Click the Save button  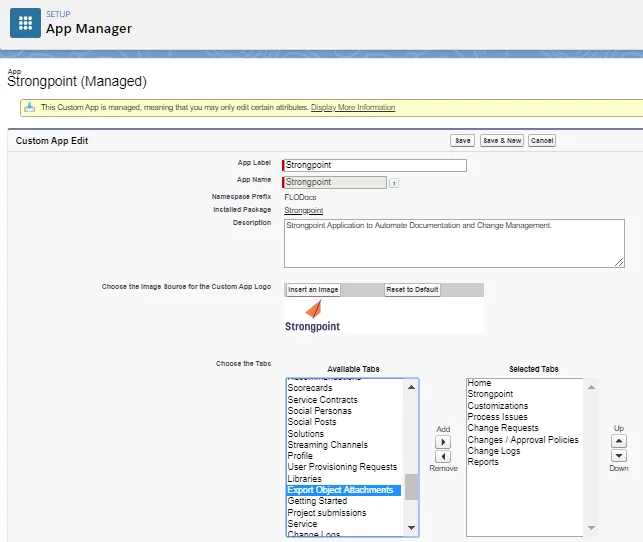tap(463, 141)
